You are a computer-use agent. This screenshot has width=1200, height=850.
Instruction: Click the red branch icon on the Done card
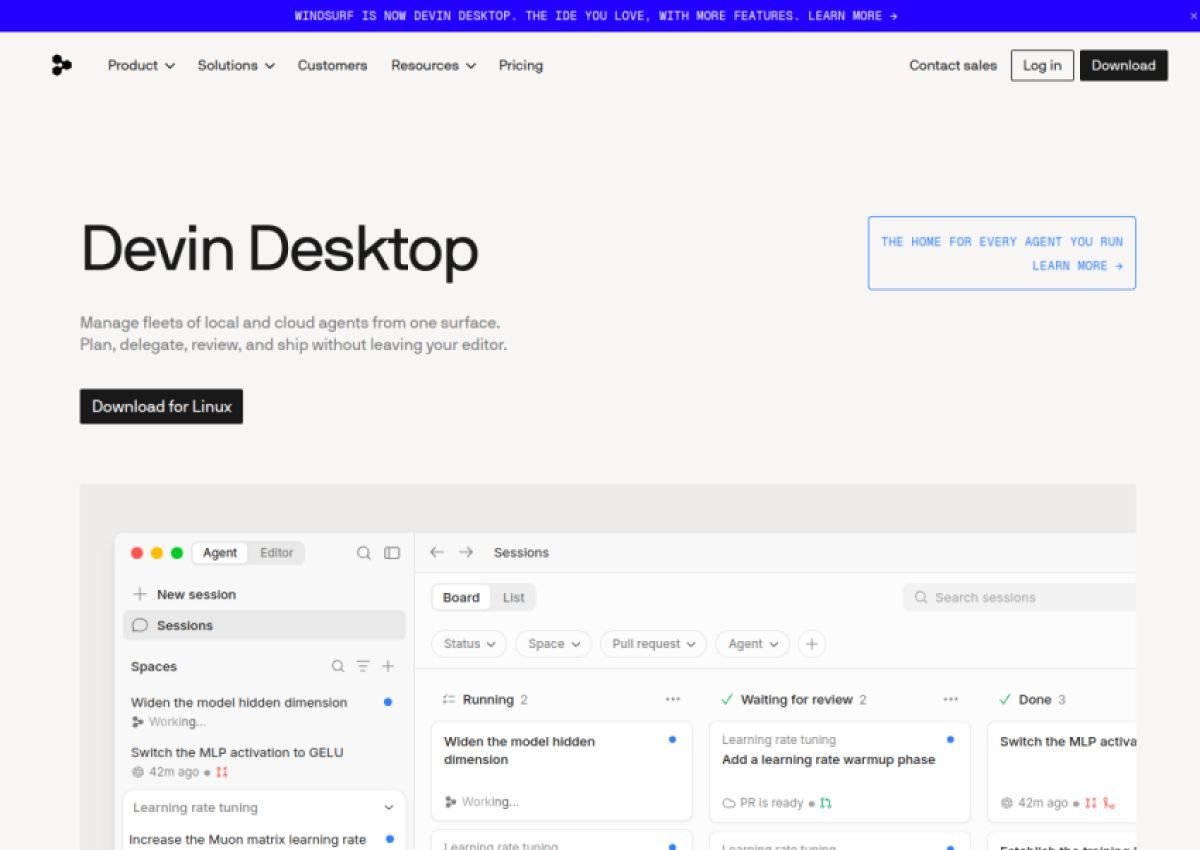(x=1109, y=803)
